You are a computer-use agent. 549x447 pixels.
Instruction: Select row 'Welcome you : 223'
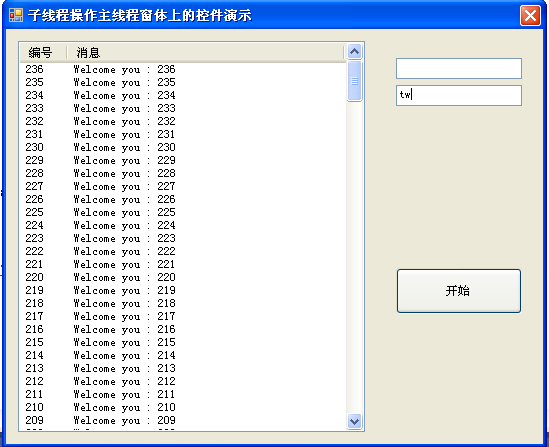click(x=183, y=238)
